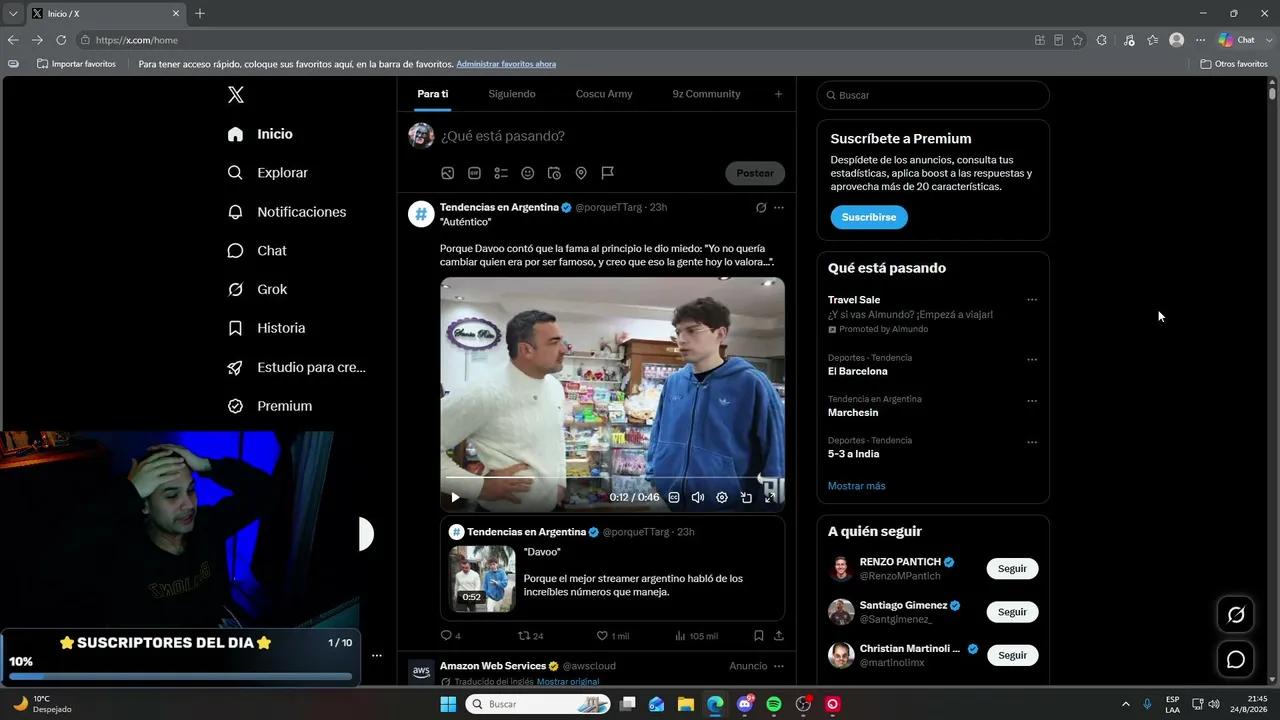Enter fullscreen on the video
The height and width of the screenshot is (720, 1280).
pyautogui.click(x=770, y=497)
